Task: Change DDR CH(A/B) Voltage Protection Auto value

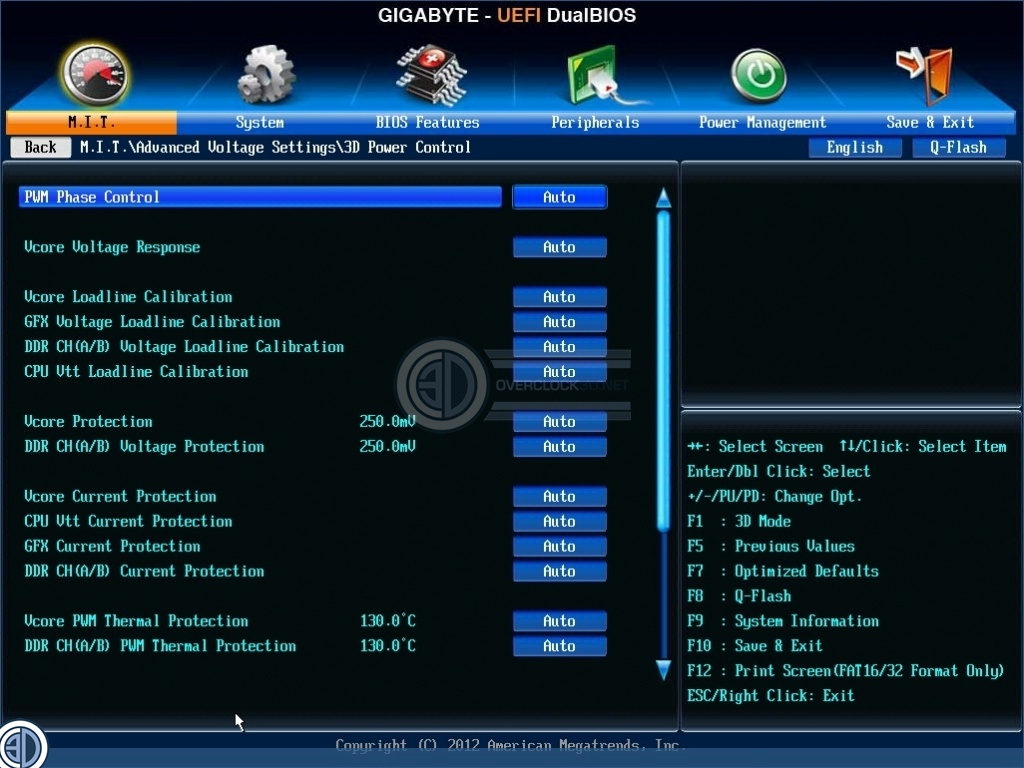Action: (x=560, y=446)
